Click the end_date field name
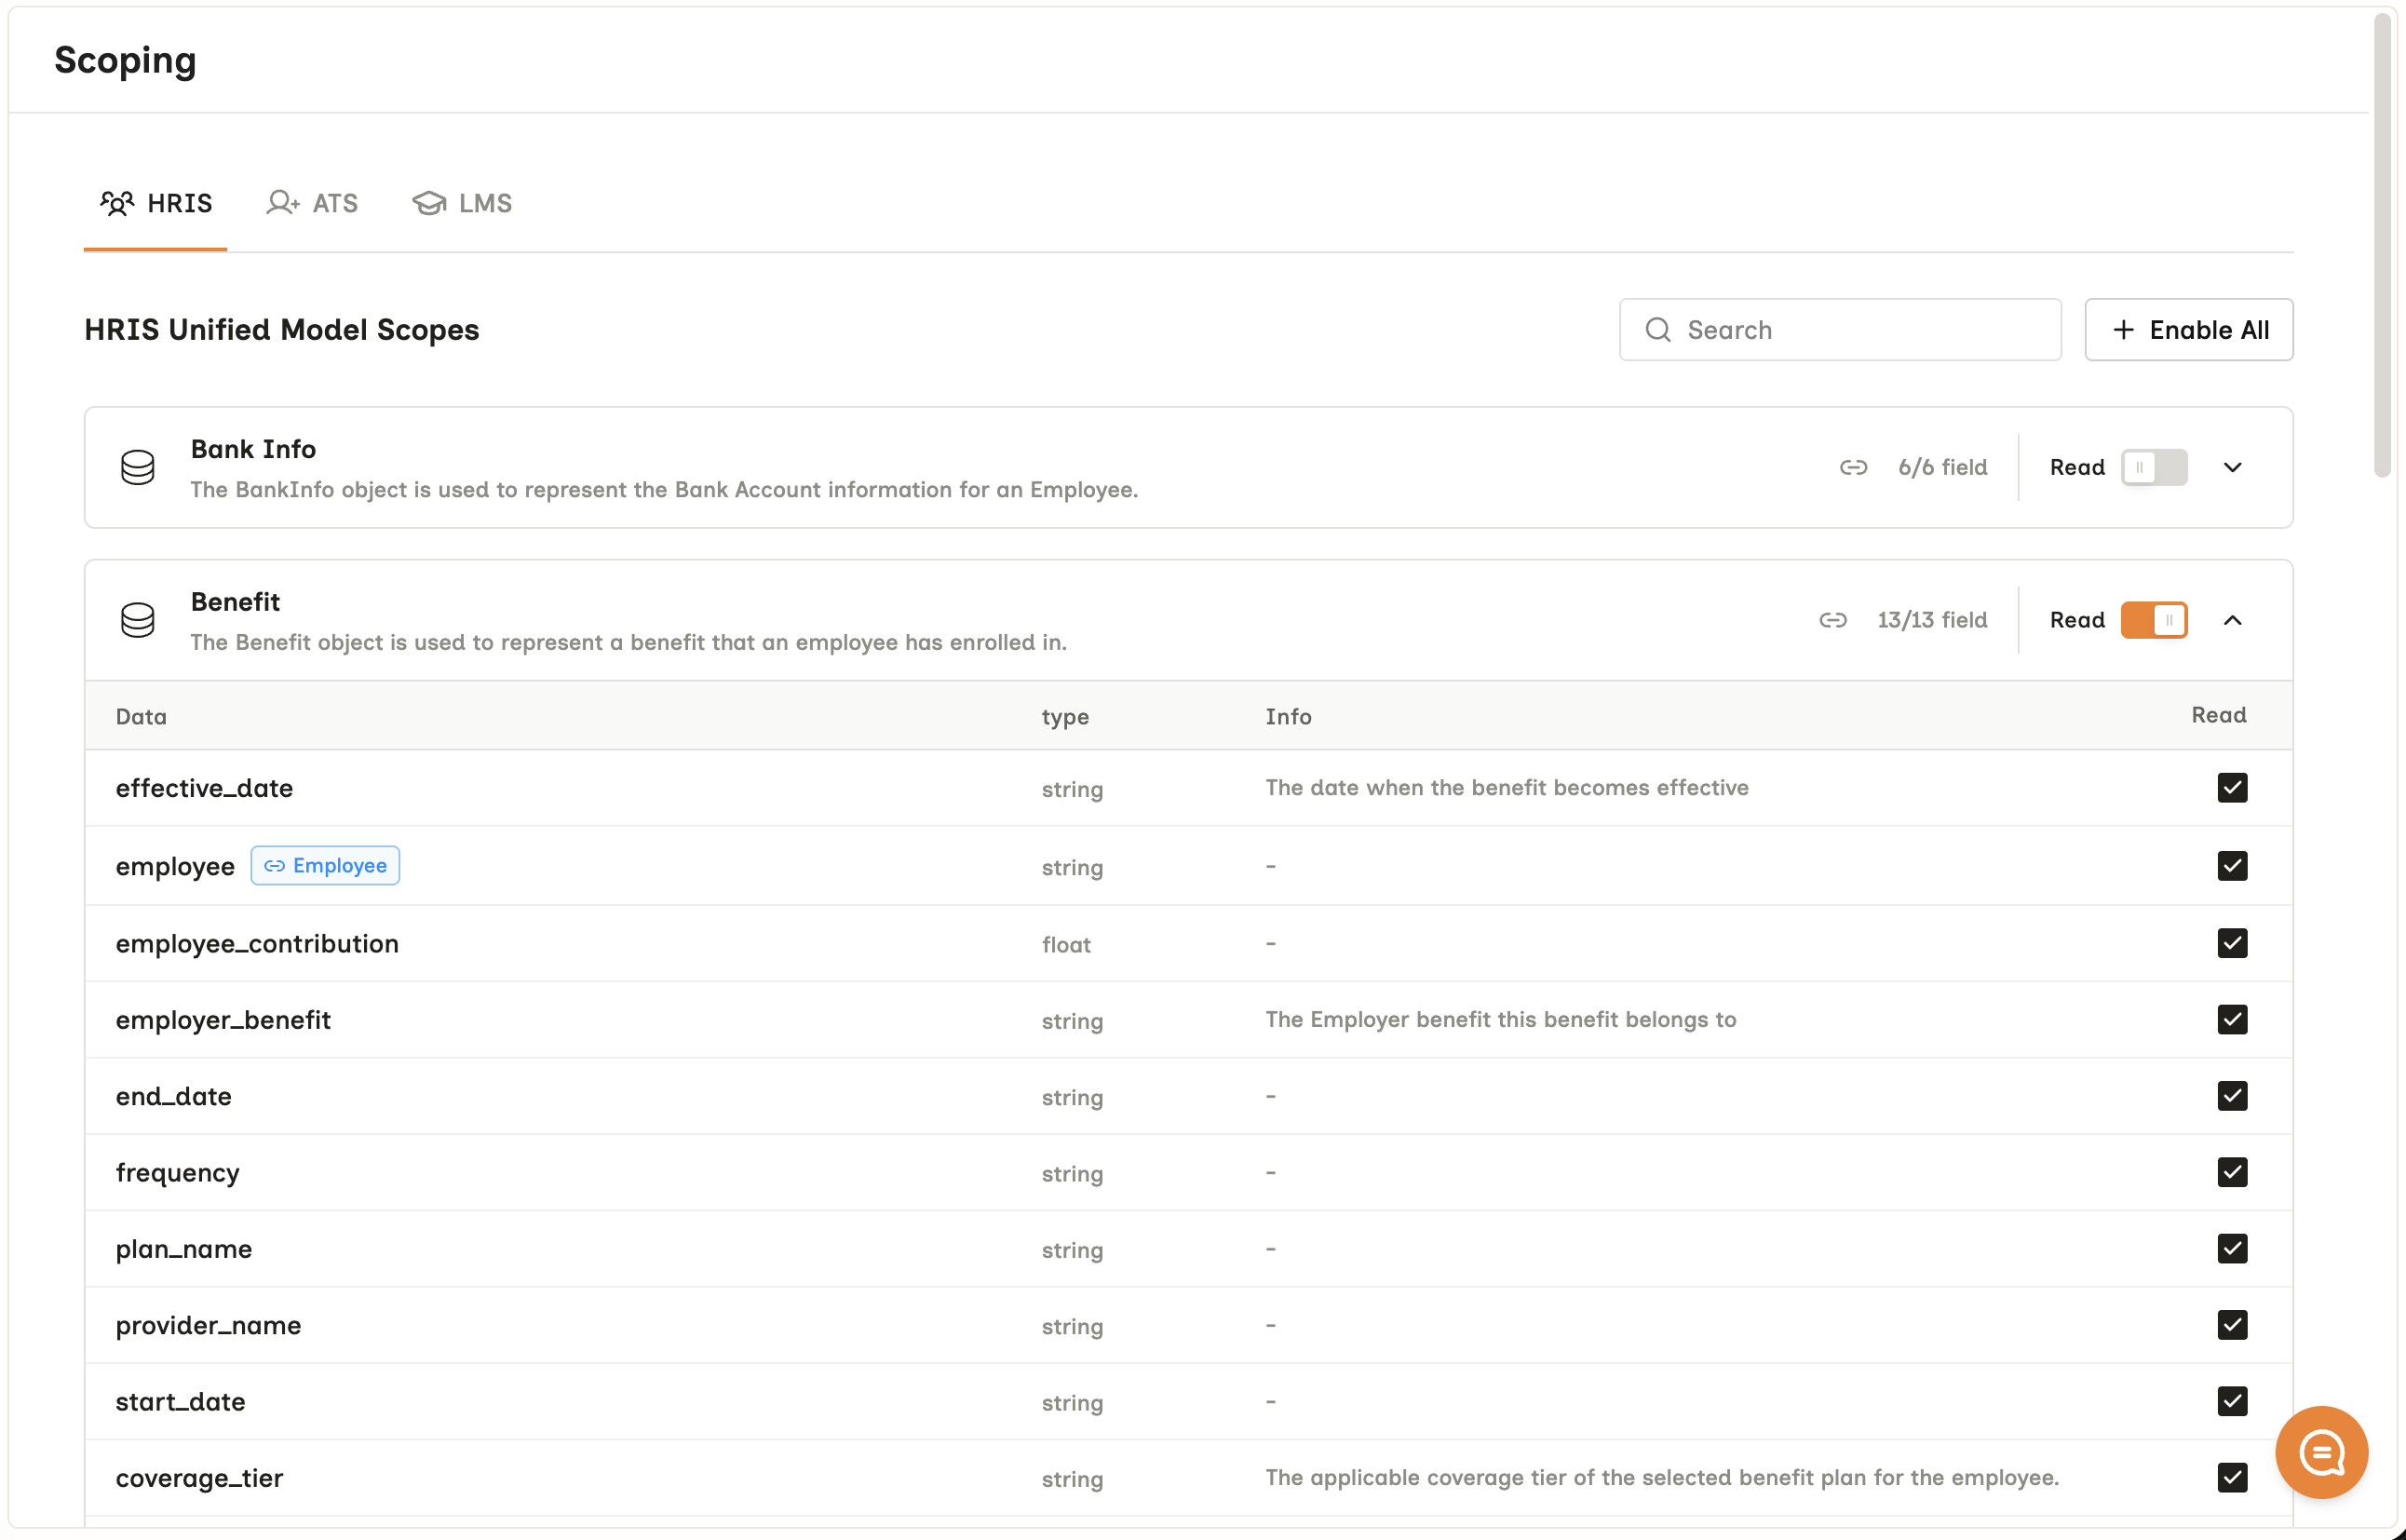This screenshot has height=1540, width=2406. pyautogui.click(x=173, y=1096)
